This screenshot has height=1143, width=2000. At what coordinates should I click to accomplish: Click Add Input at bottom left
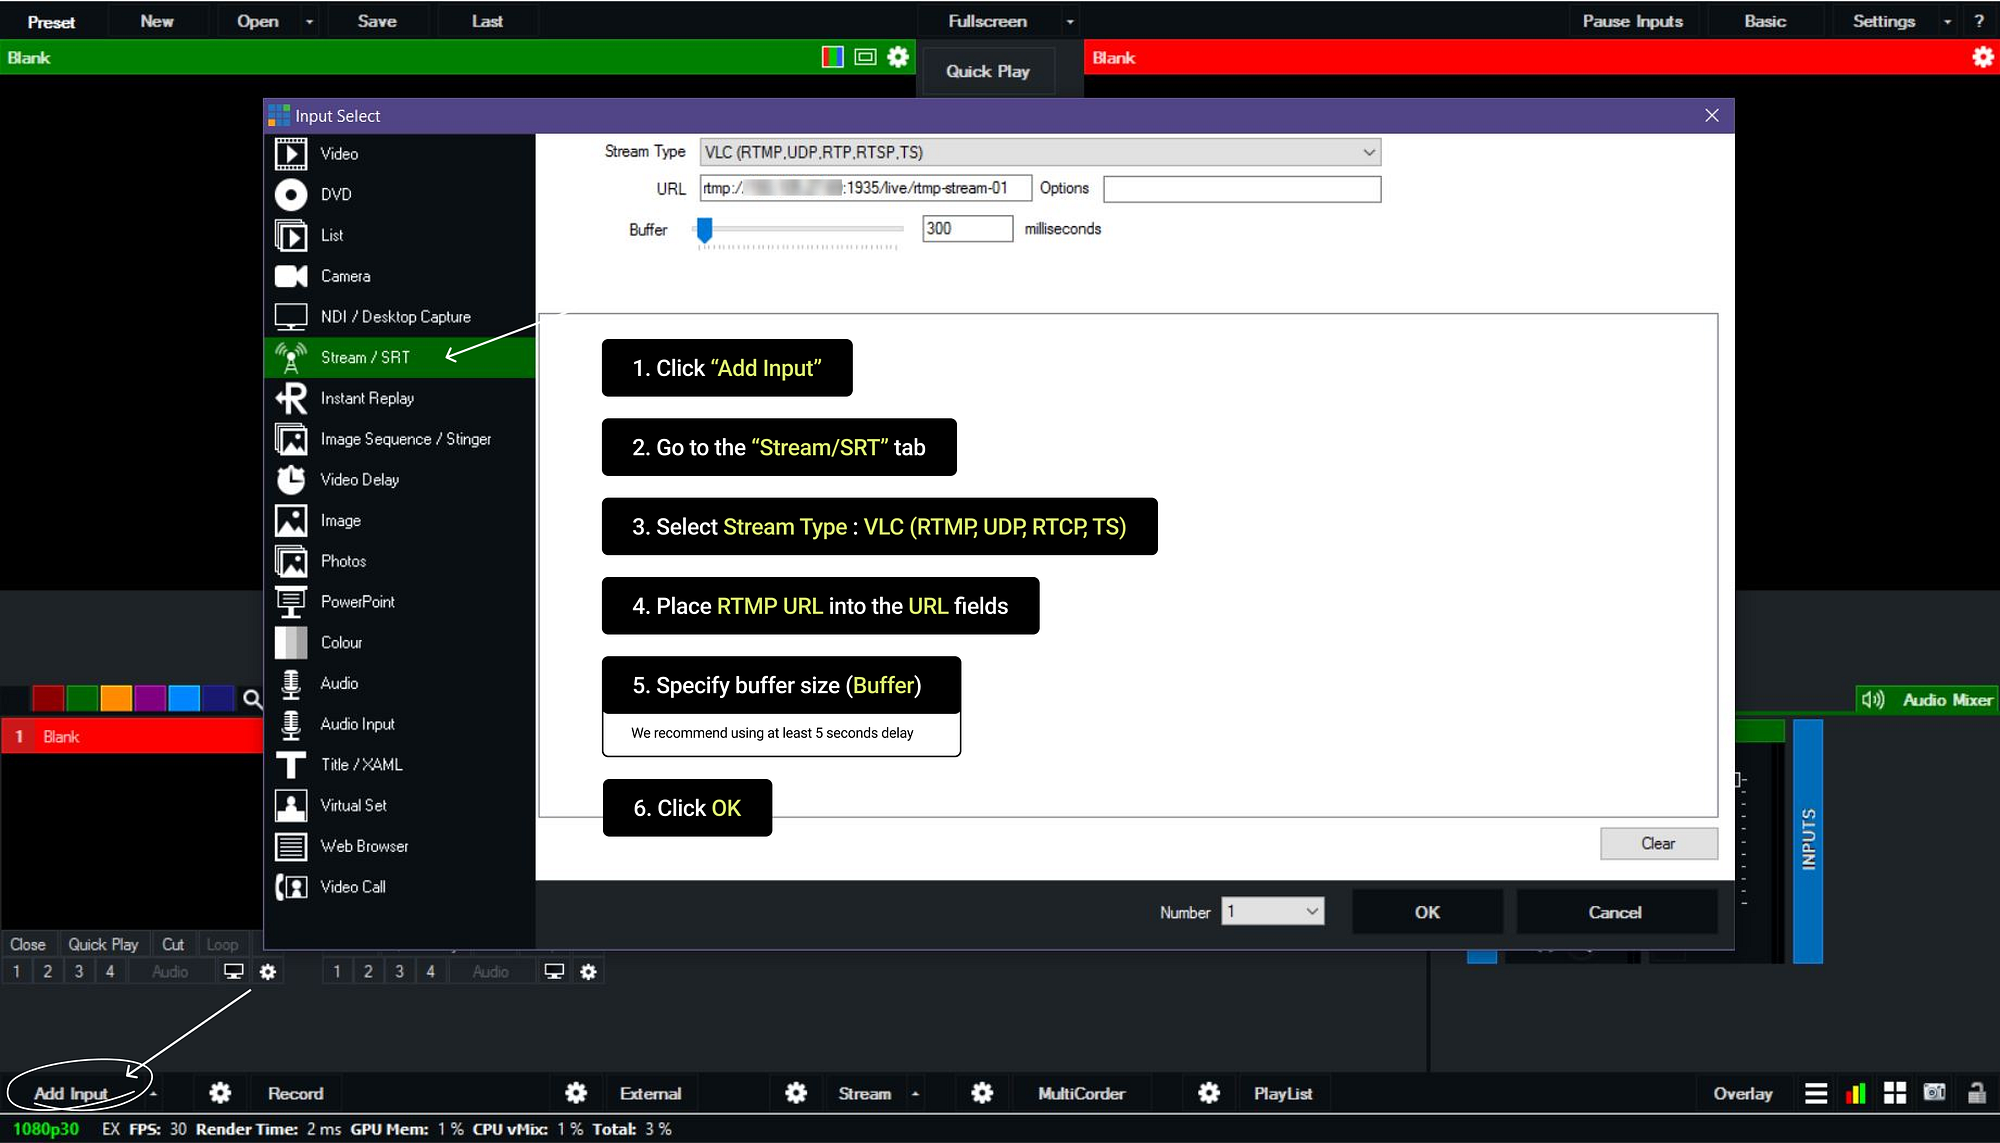coord(71,1094)
